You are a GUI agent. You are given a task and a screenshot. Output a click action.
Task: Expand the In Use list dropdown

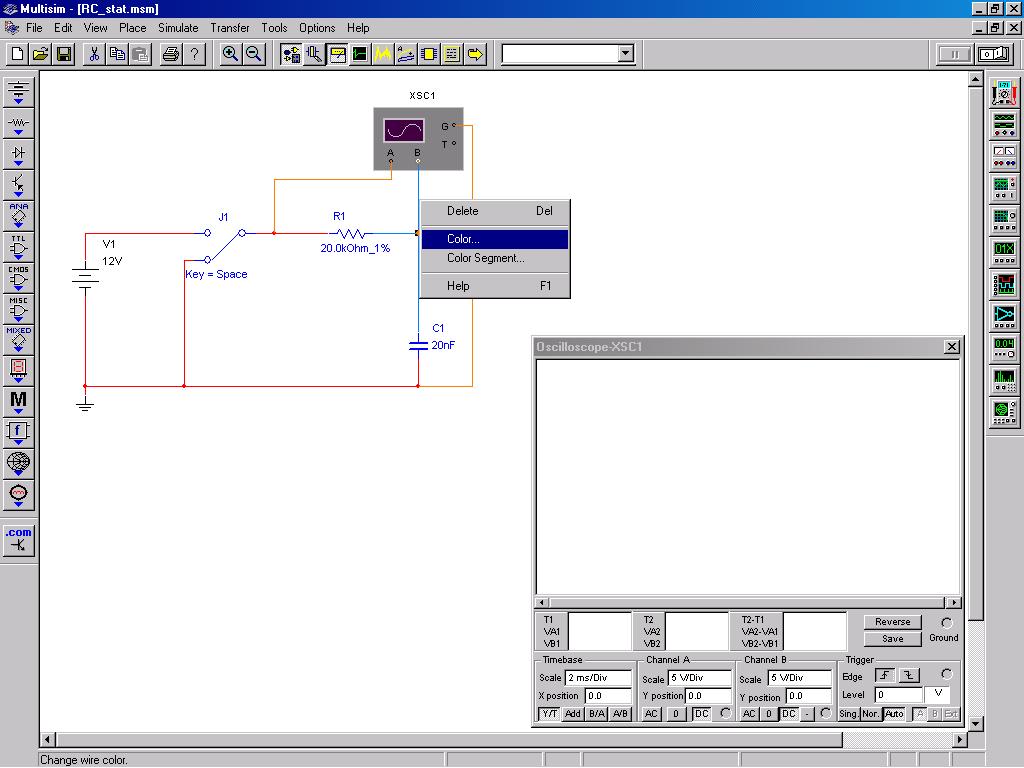tap(626, 54)
